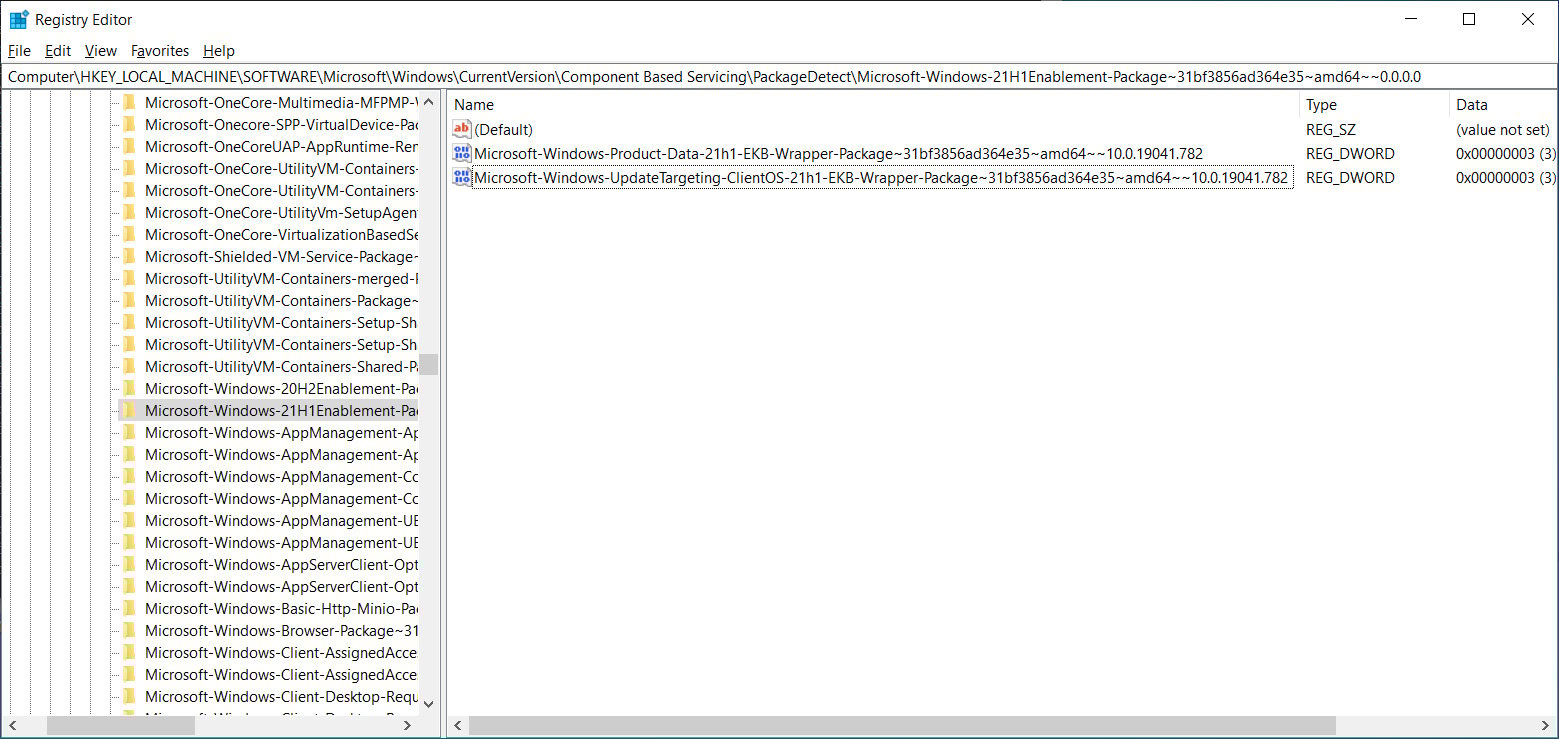Click the tree pane vertical scrollbar thumb

pyautogui.click(x=428, y=364)
